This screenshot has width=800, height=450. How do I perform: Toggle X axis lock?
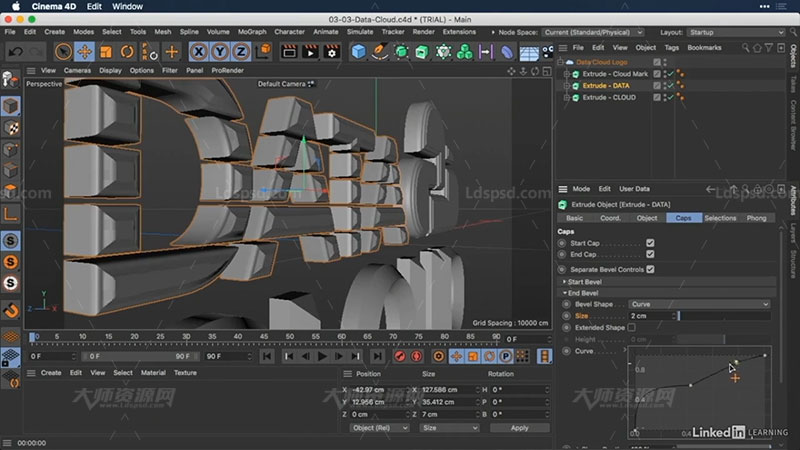tap(198, 52)
